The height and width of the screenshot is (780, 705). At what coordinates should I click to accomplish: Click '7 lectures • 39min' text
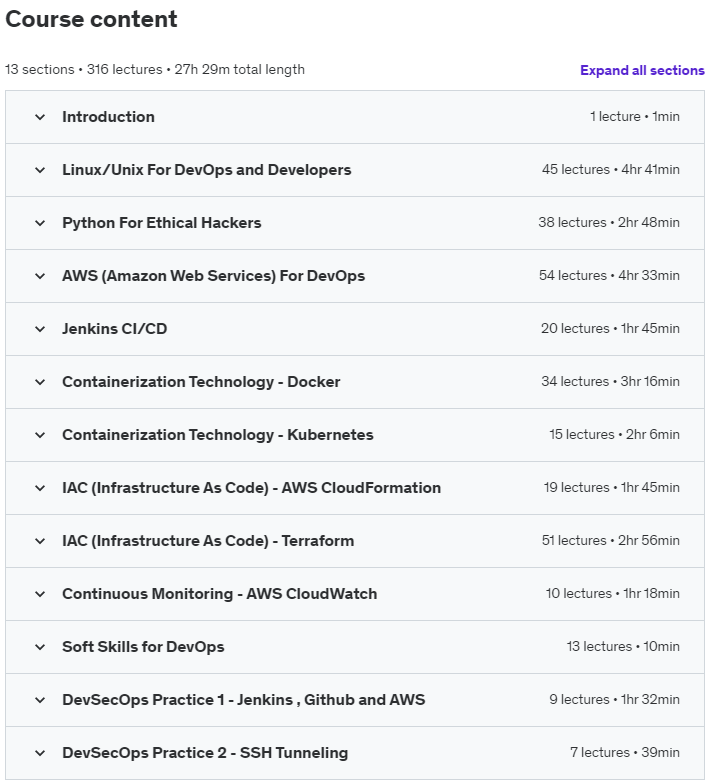625,752
